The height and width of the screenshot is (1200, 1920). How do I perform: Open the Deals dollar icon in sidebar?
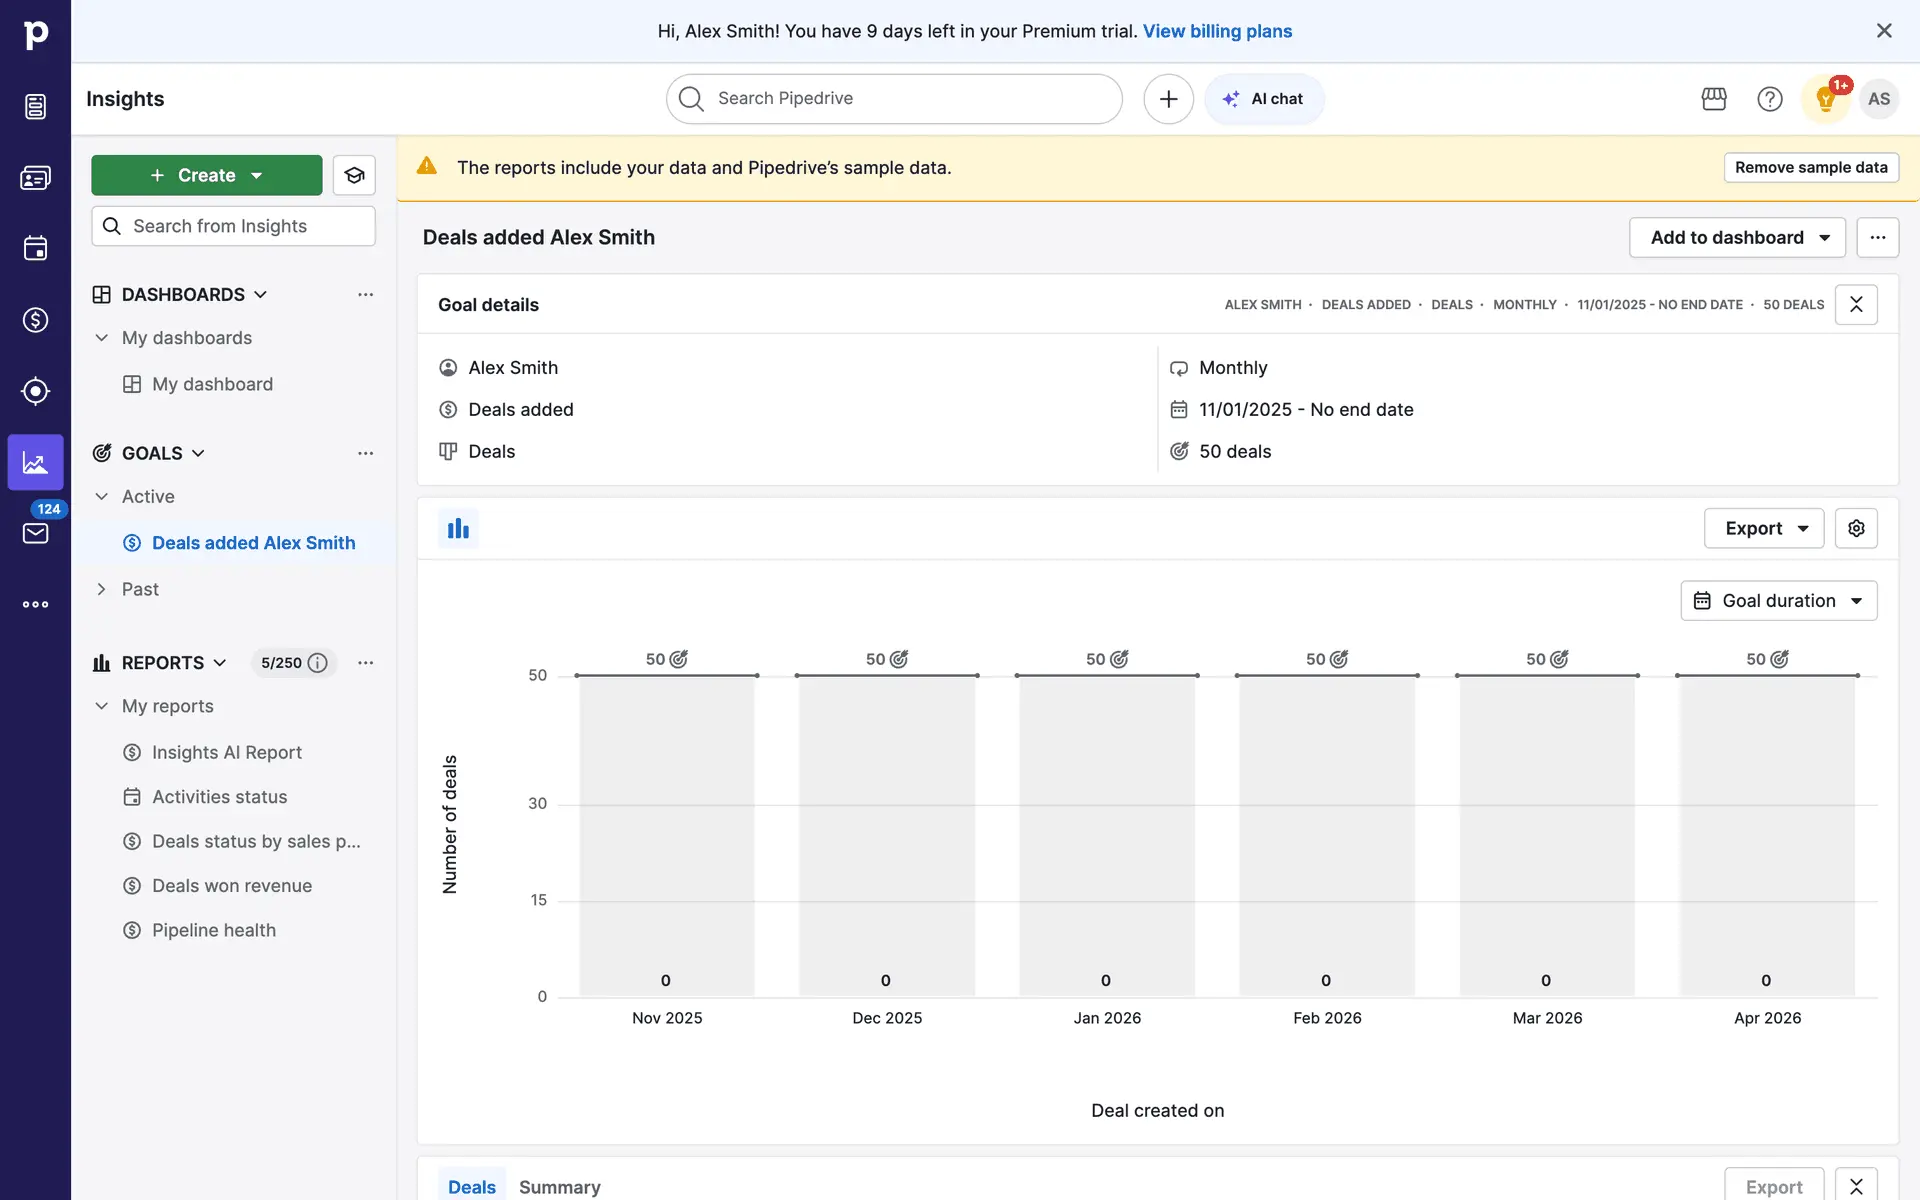(x=35, y=320)
